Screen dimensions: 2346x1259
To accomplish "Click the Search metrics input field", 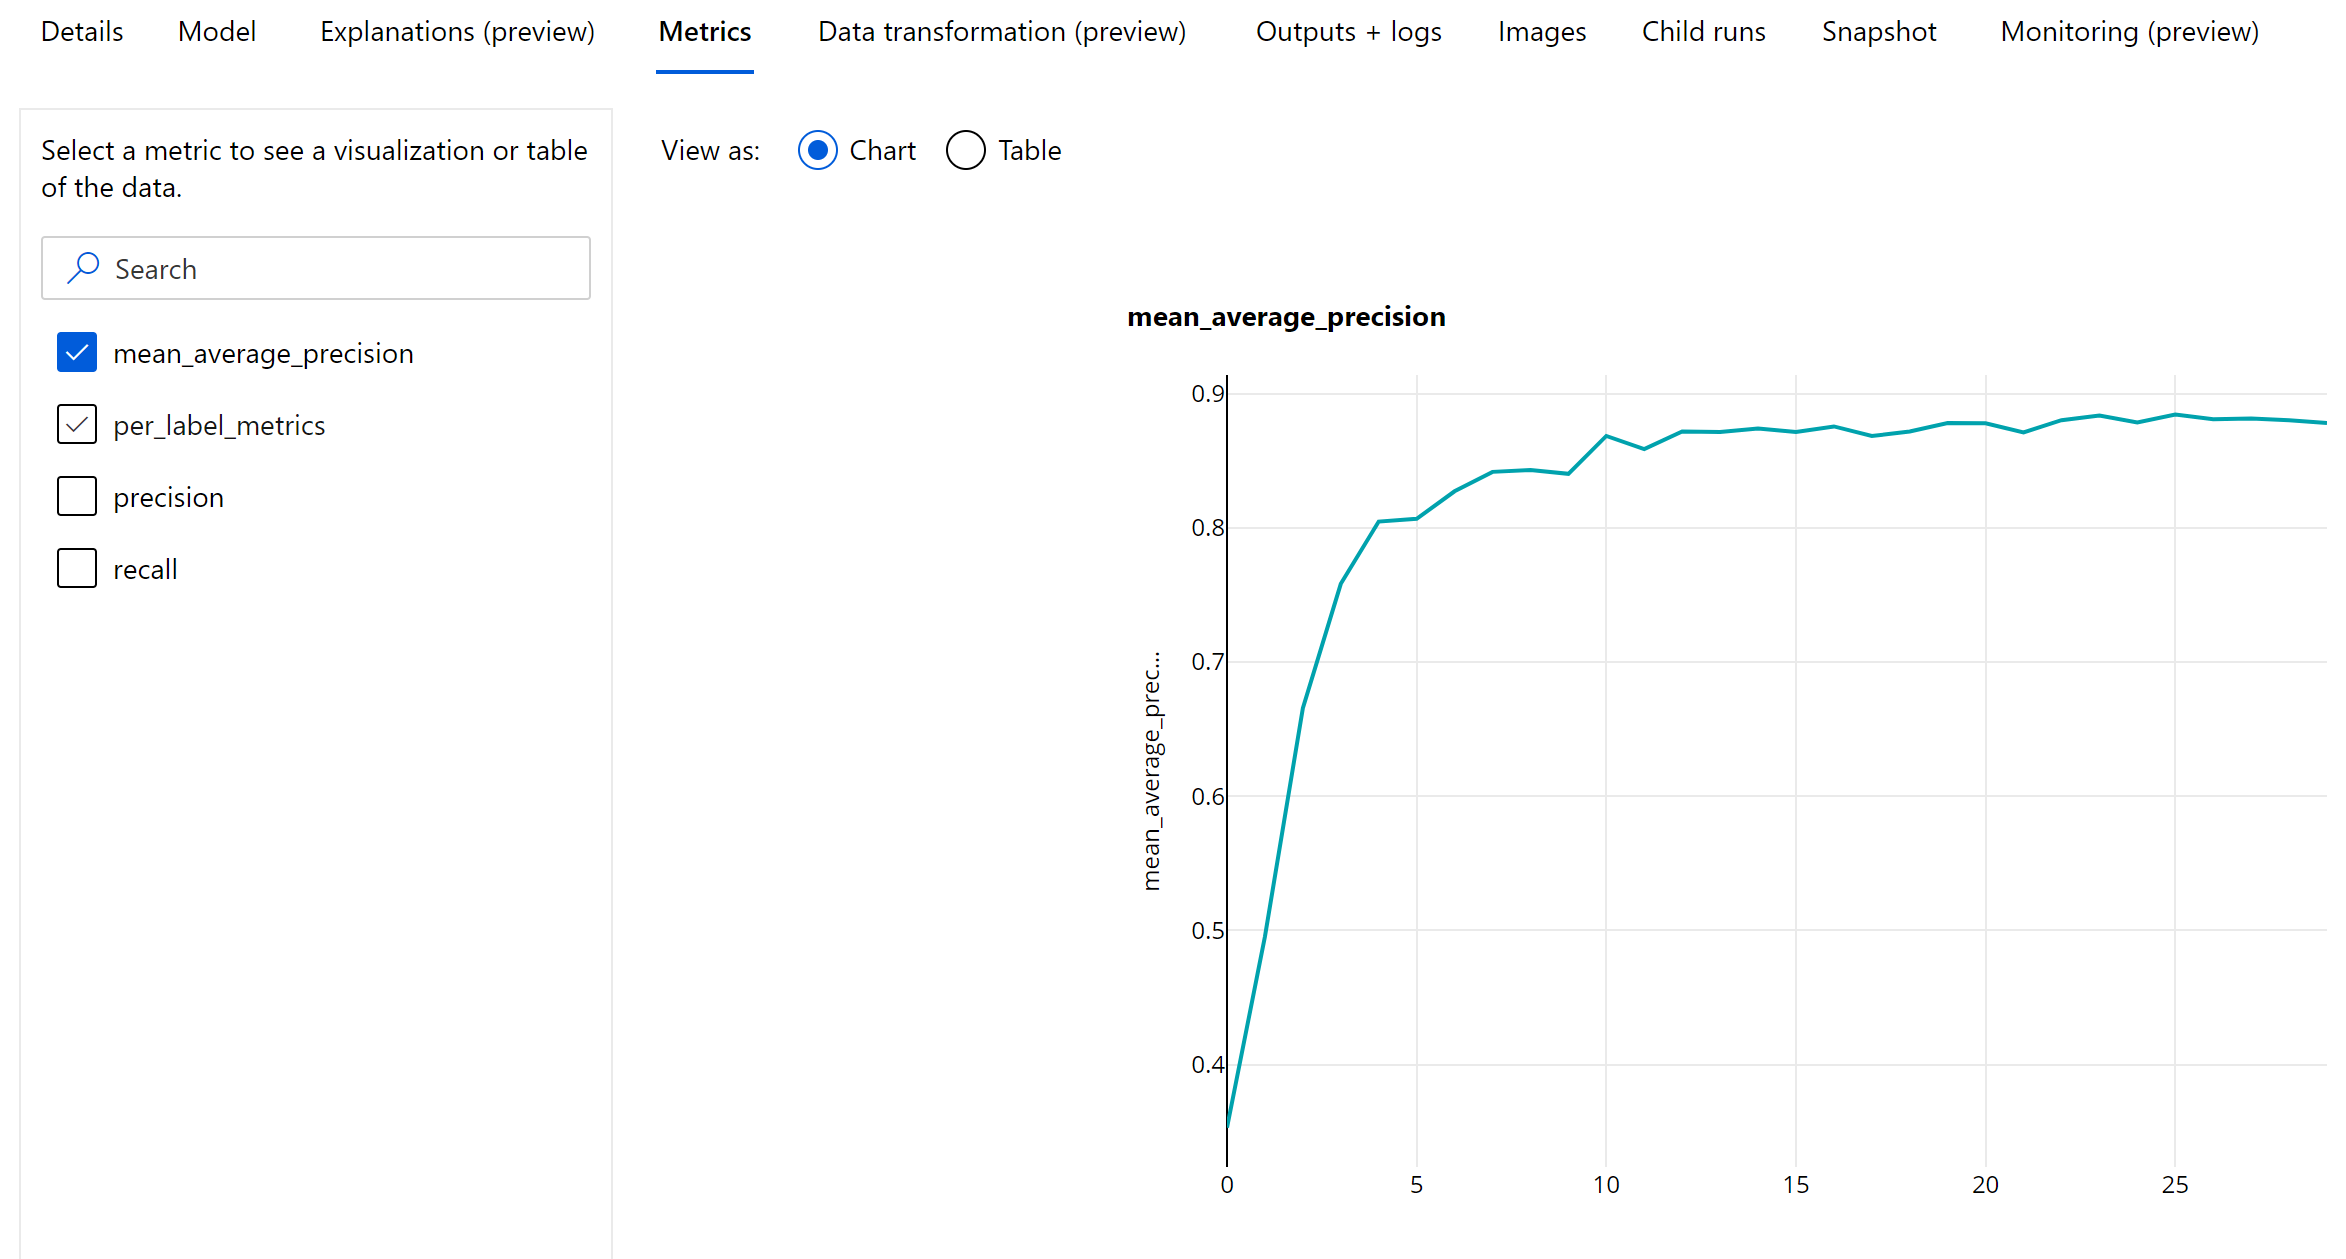I will pyautogui.click(x=315, y=269).
